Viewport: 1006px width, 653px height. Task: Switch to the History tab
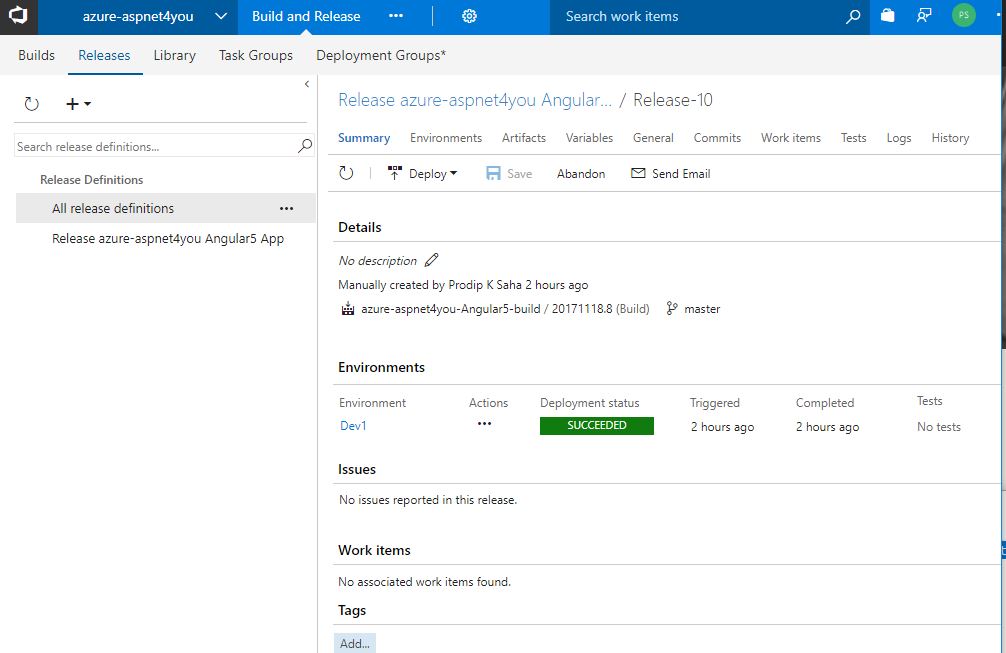[x=950, y=138]
